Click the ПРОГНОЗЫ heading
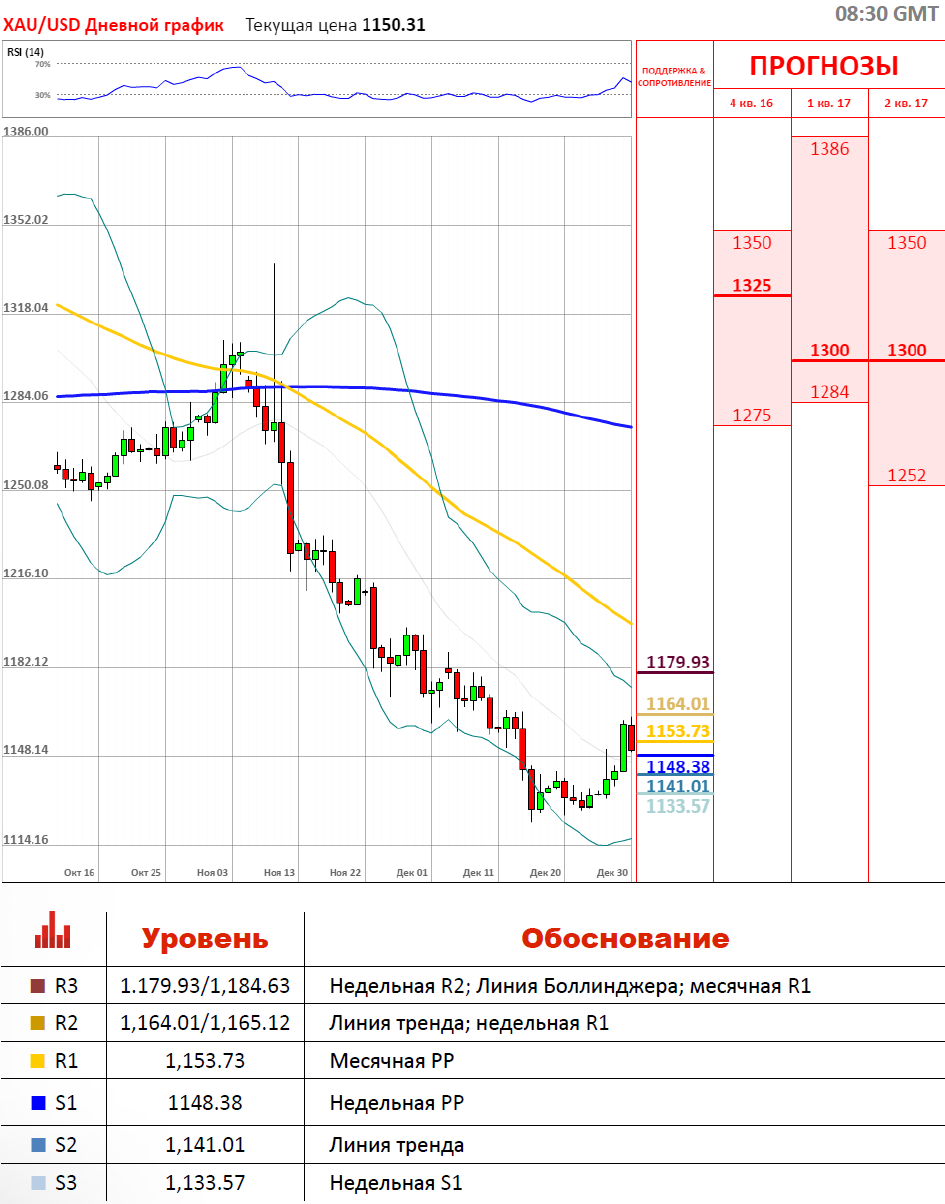The width and height of the screenshot is (945, 1204). tap(824, 66)
